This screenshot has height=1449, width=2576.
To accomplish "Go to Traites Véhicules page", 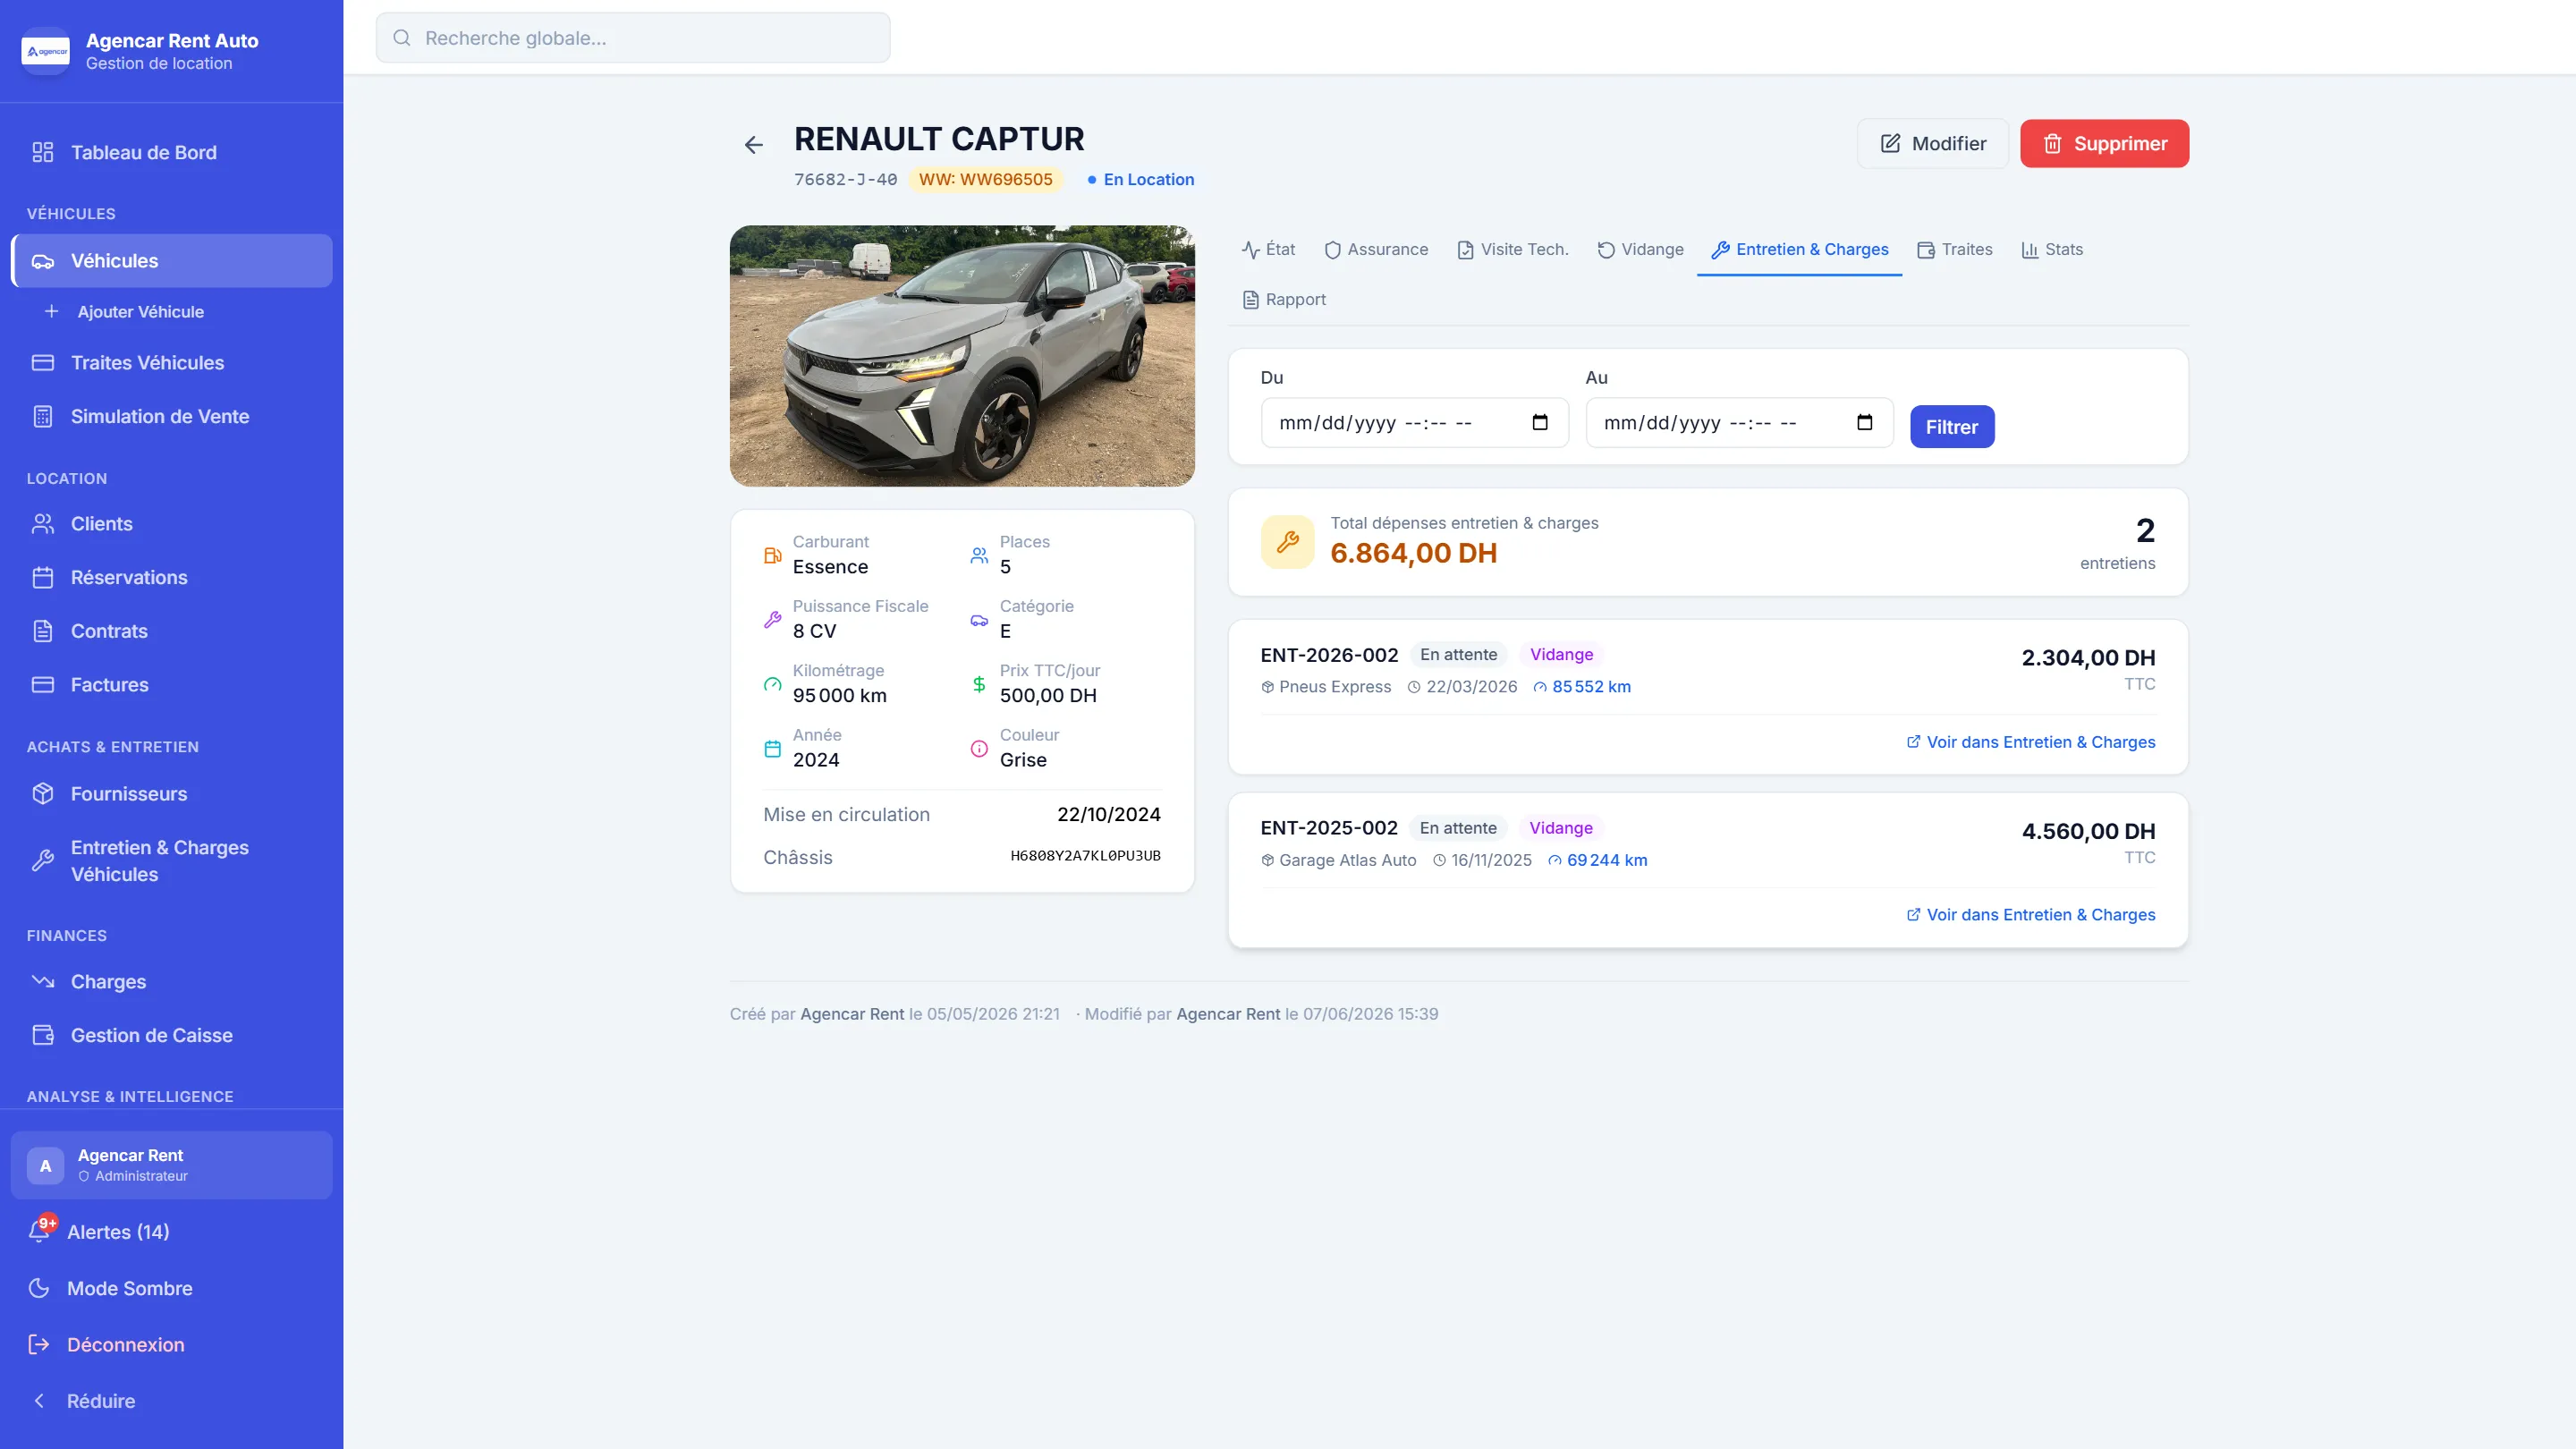I will [x=171, y=363].
